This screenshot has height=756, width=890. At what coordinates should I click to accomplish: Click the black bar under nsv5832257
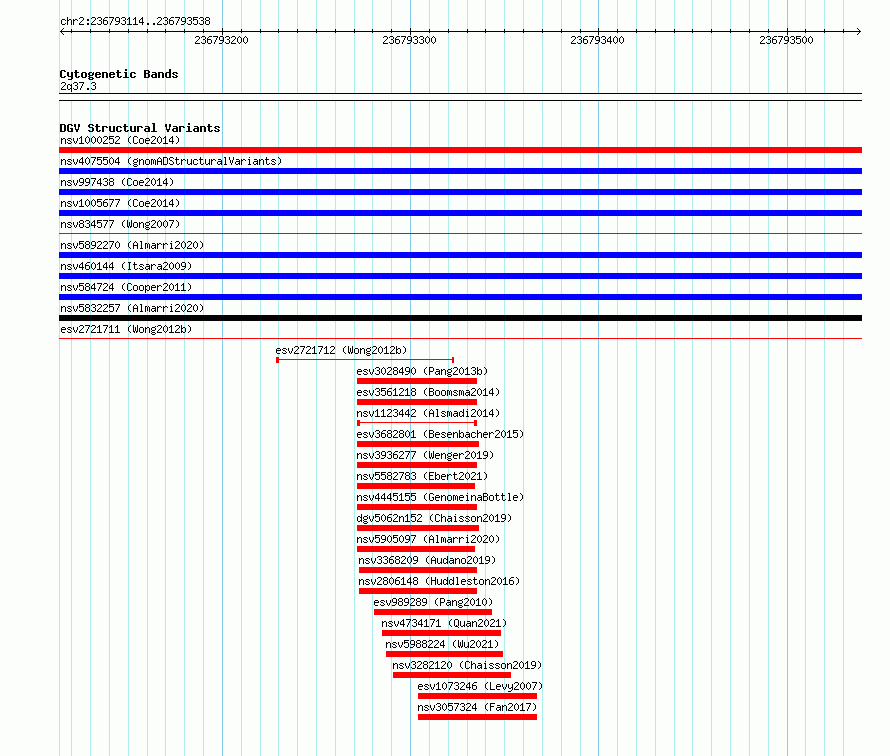[460, 318]
